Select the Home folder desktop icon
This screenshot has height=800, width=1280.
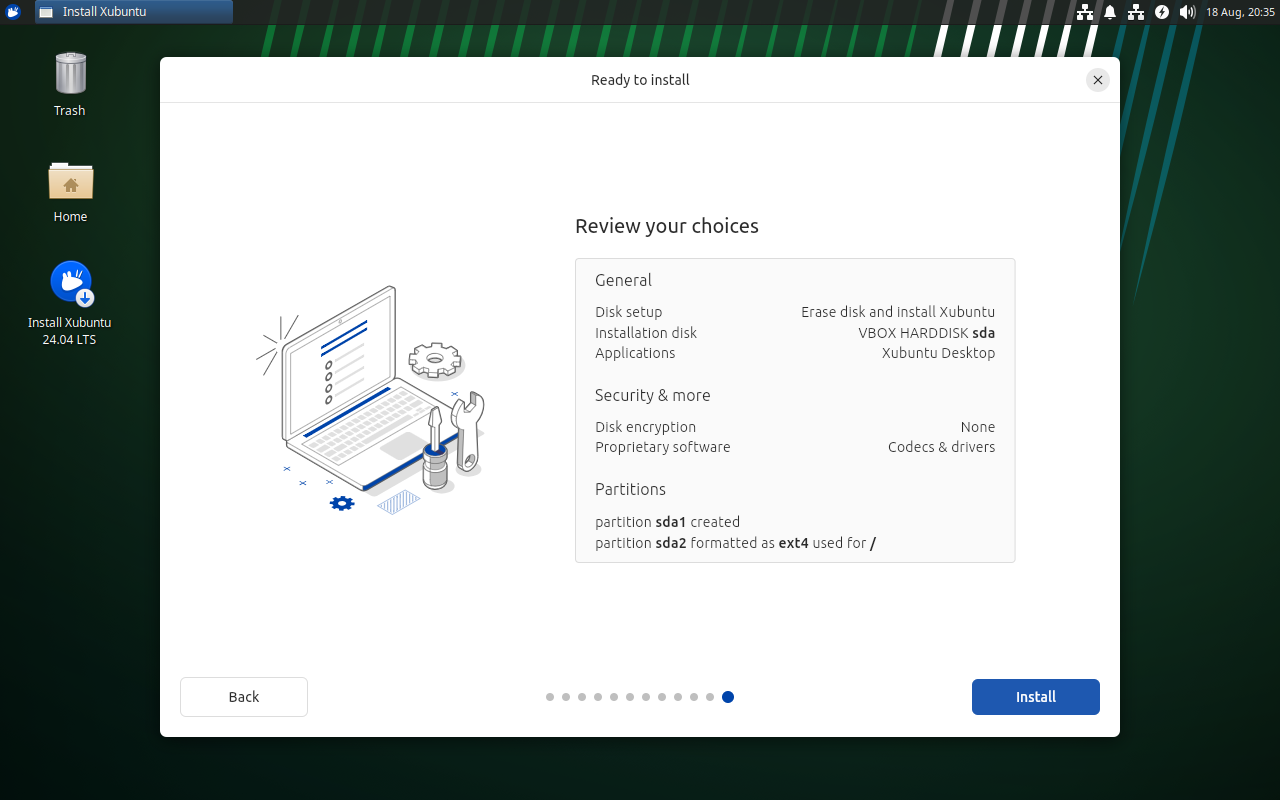(70, 191)
